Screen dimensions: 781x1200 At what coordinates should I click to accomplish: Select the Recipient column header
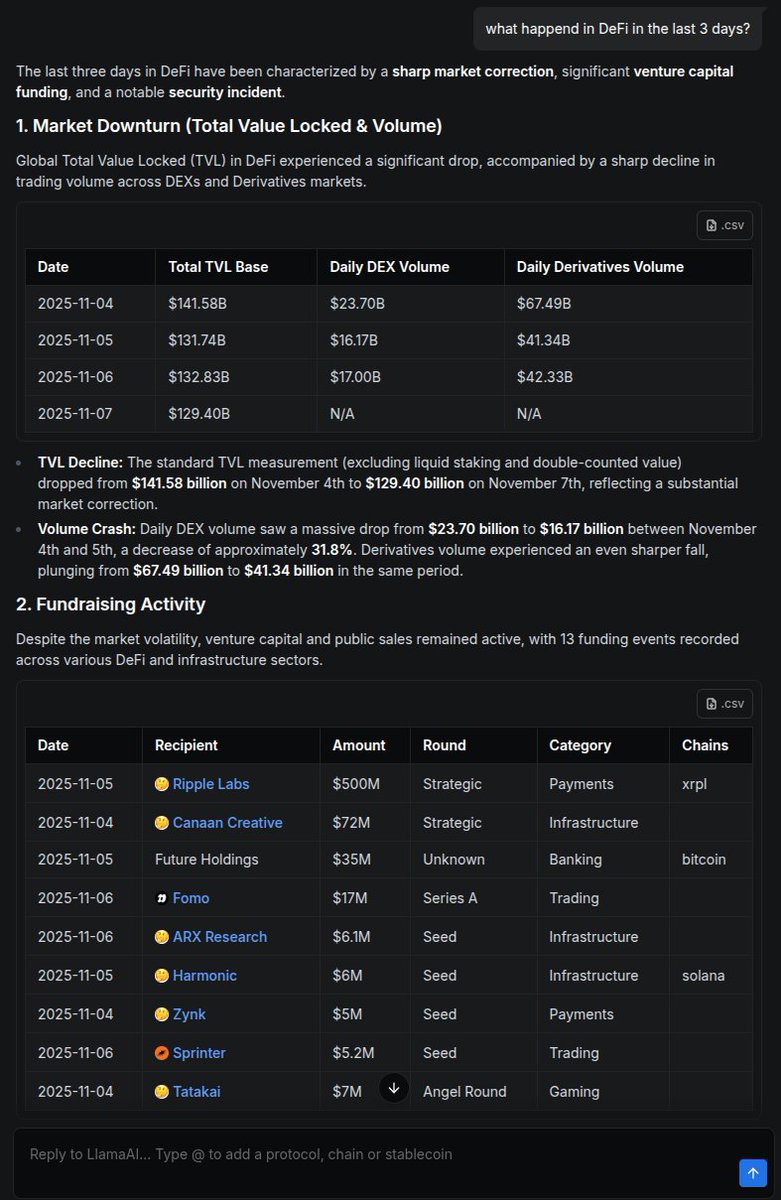coord(231,745)
